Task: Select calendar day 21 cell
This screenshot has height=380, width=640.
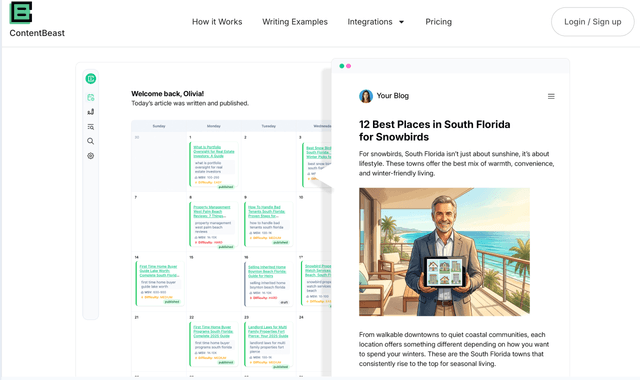Action: click(159, 342)
